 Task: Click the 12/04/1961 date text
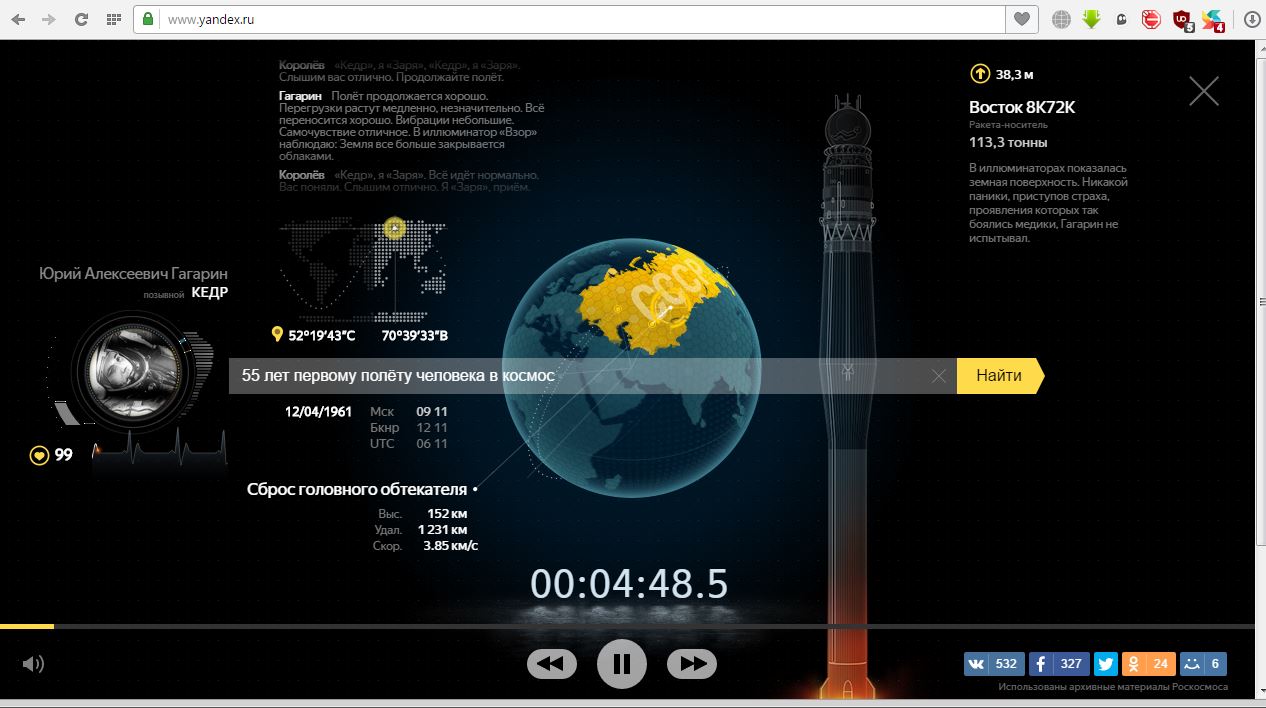click(318, 411)
